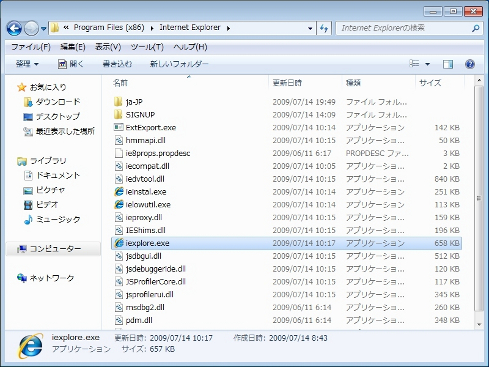Click the SIGNUP folder icon
This screenshot has width=489, height=367.
(118, 114)
